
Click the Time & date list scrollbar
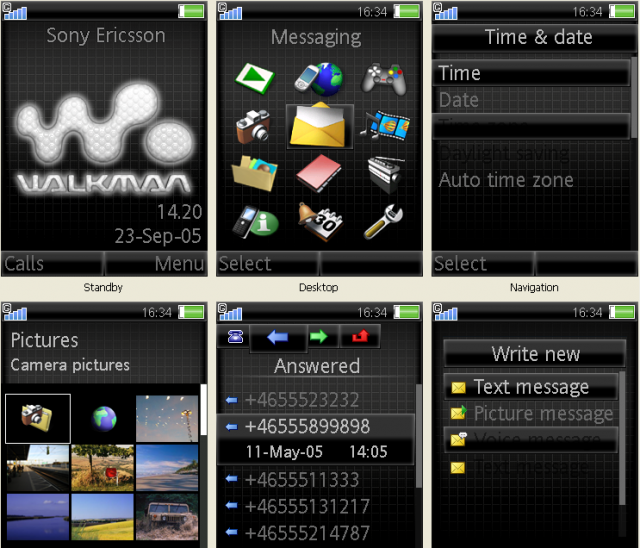(634, 98)
